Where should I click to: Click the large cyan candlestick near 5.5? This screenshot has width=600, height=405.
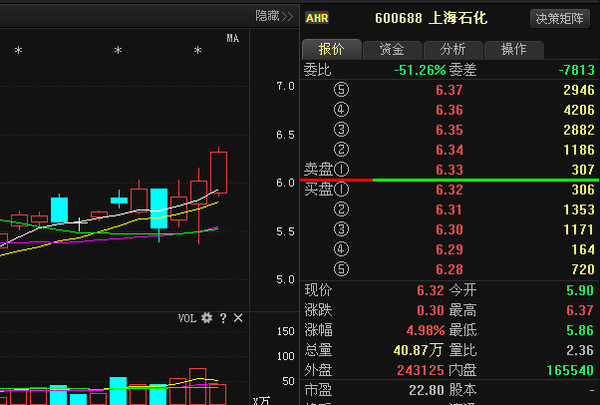click(x=159, y=208)
